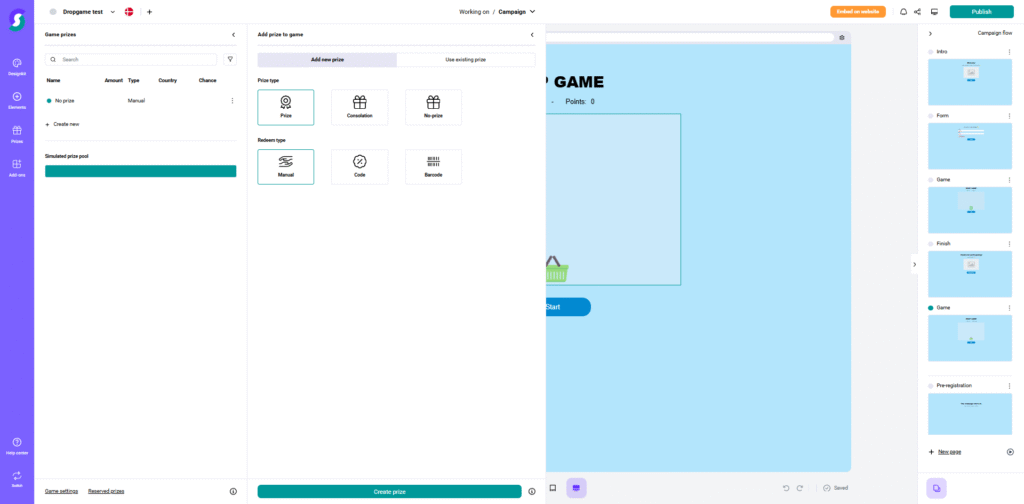Click the Publish button
This screenshot has width=1024, height=504.
982,12
